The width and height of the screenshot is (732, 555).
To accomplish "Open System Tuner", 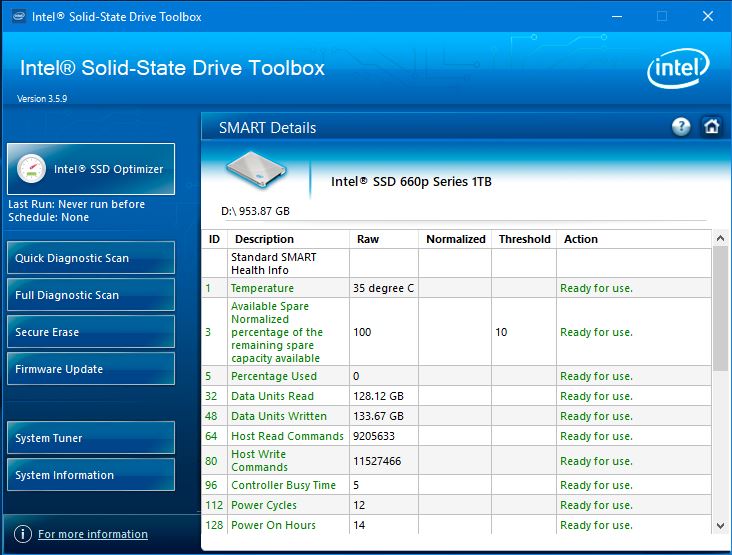I will pyautogui.click(x=91, y=437).
